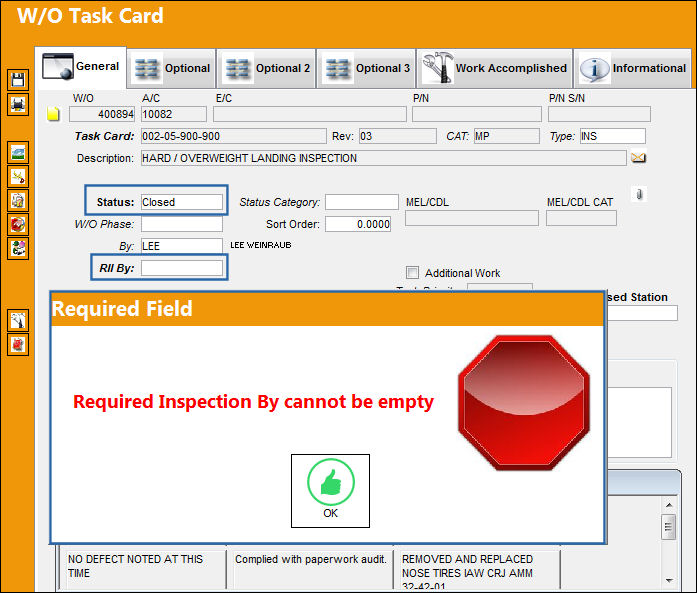Click the paperclip attachment icon
Viewport: 697px width, 593px height.
coord(639,194)
